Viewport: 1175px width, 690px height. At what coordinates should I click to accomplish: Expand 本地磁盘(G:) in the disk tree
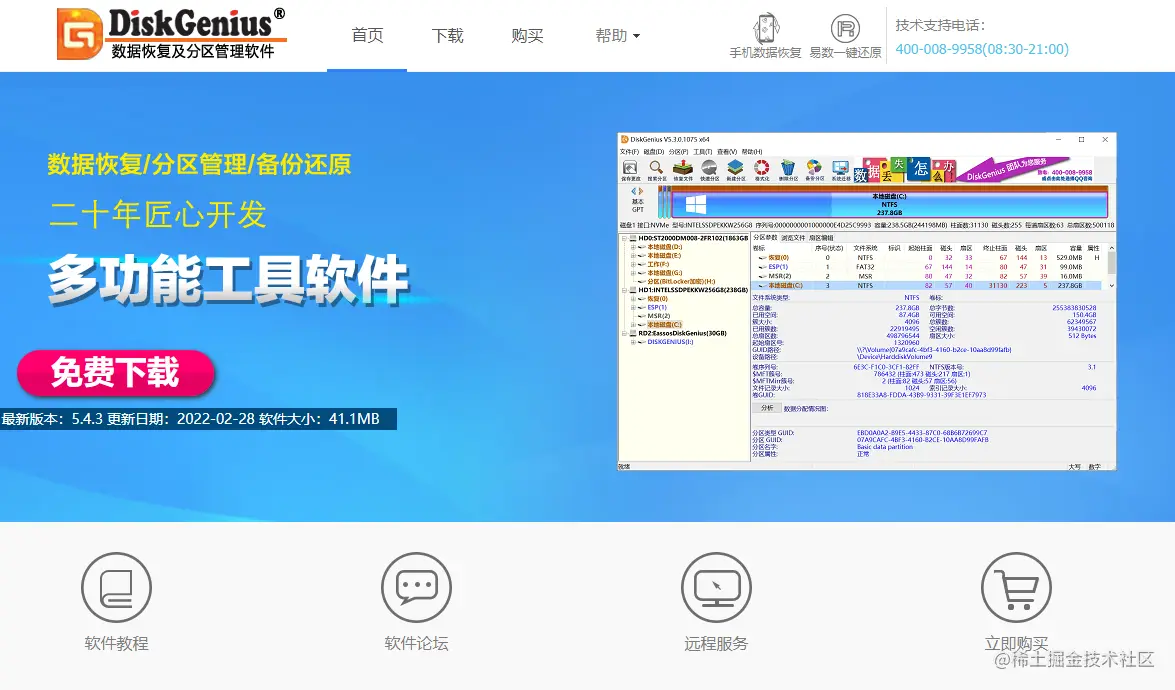click(632, 273)
